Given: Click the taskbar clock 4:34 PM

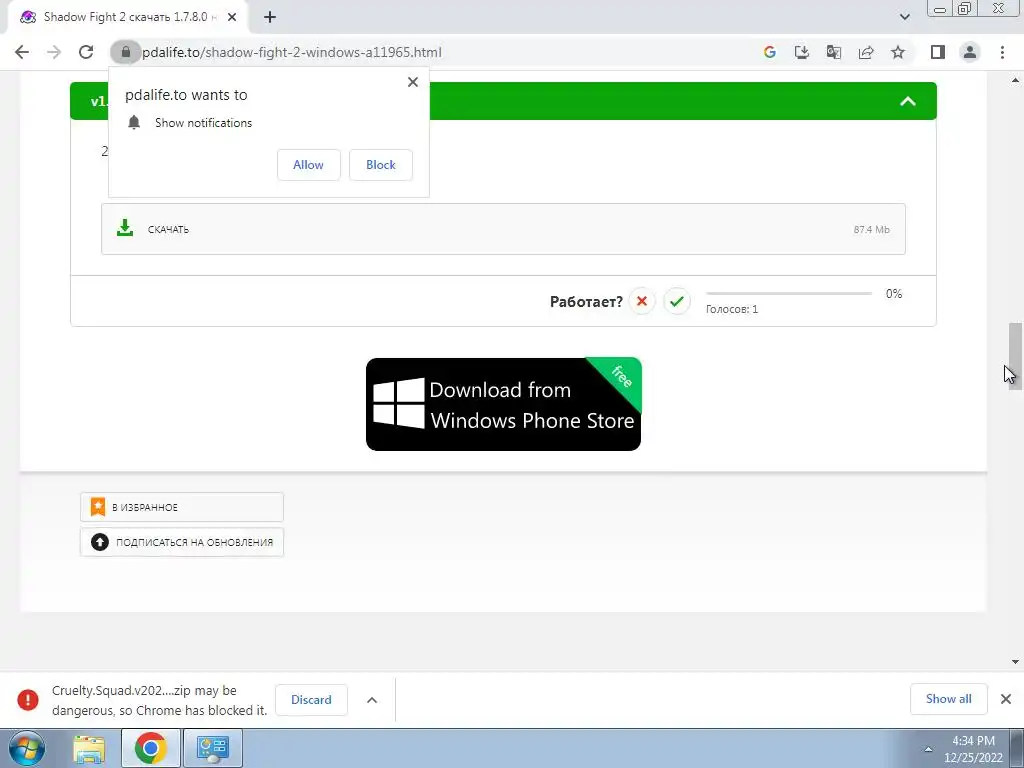Looking at the screenshot, I should (973, 749).
